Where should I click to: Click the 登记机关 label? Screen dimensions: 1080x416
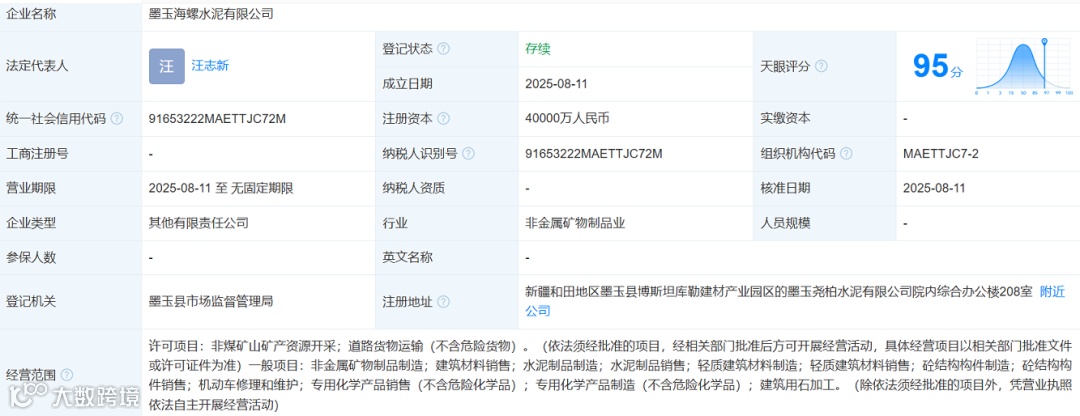click(x=30, y=302)
